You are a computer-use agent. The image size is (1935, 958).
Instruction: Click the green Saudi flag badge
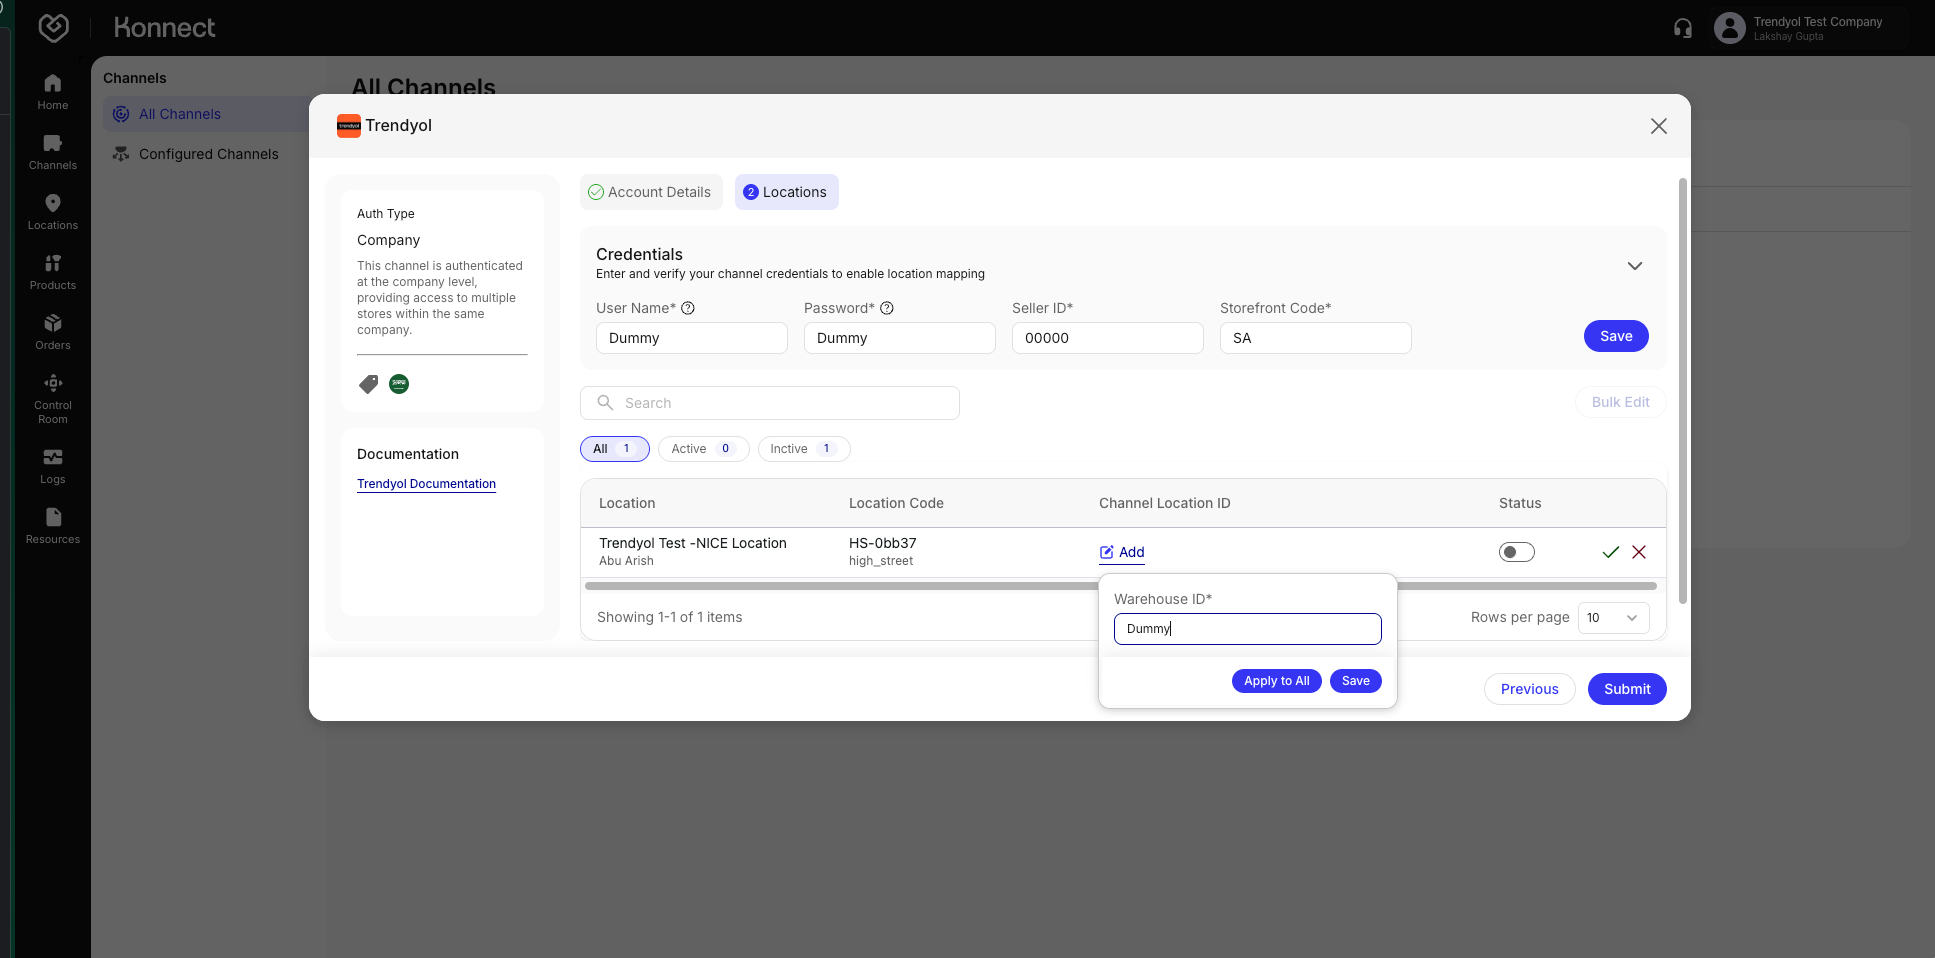tap(399, 384)
